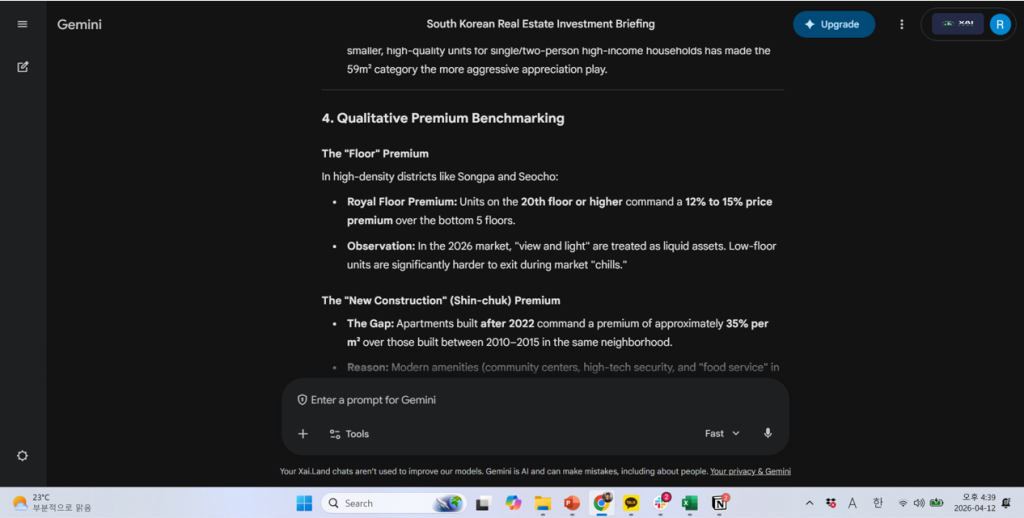The image size is (1024, 518).
Task: Click the plus icon to add files
Action: click(x=303, y=433)
